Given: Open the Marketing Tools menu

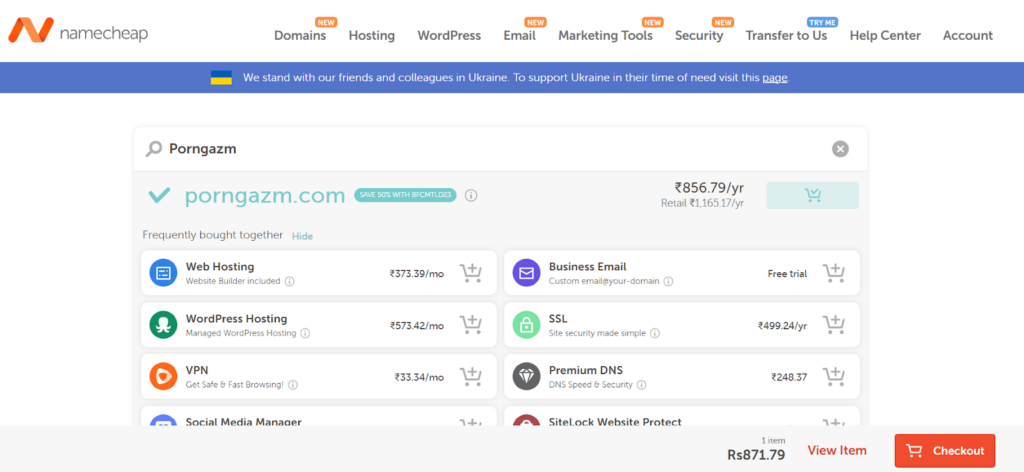Looking at the screenshot, I should 605,35.
